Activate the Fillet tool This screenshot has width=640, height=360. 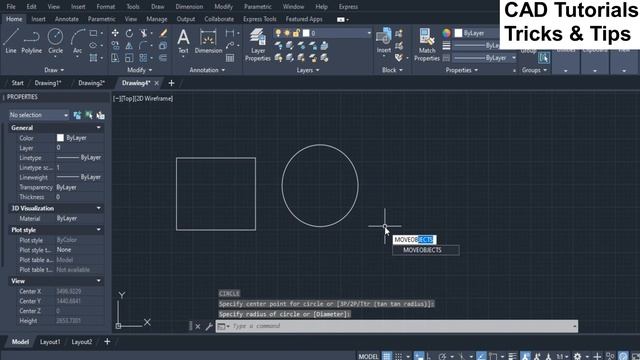[x=143, y=45]
